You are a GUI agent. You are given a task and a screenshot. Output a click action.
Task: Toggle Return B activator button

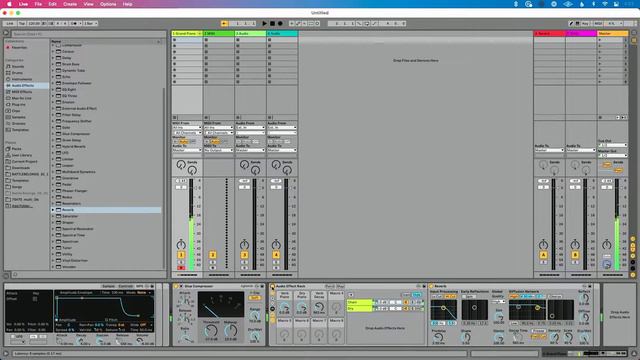(575, 255)
